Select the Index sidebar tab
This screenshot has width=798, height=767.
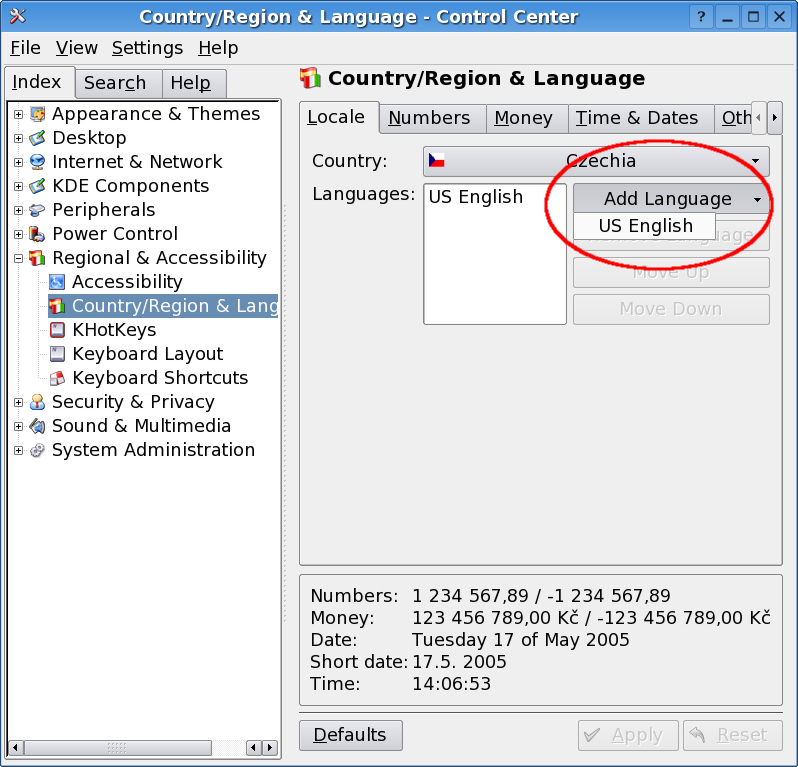tap(40, 82)
